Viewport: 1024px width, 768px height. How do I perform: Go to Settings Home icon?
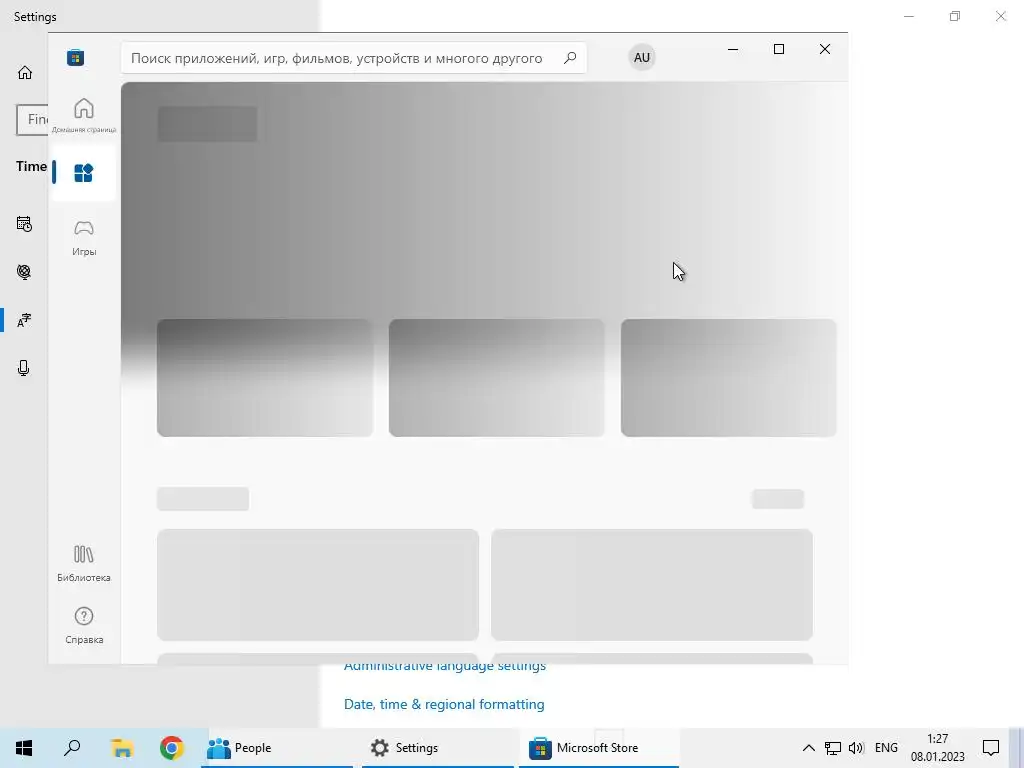[25, 72]
